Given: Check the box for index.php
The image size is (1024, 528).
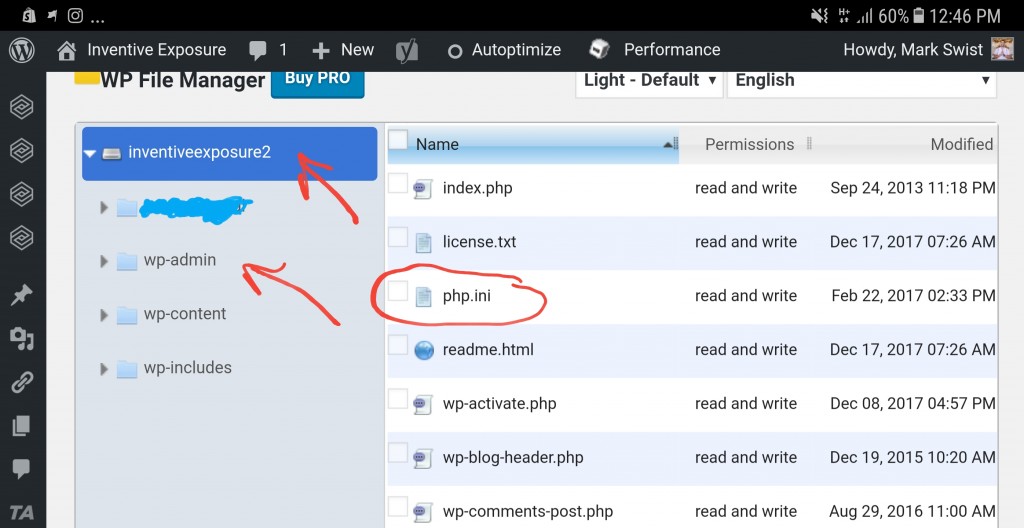Looking at the screenshot, I should point(398,184).
